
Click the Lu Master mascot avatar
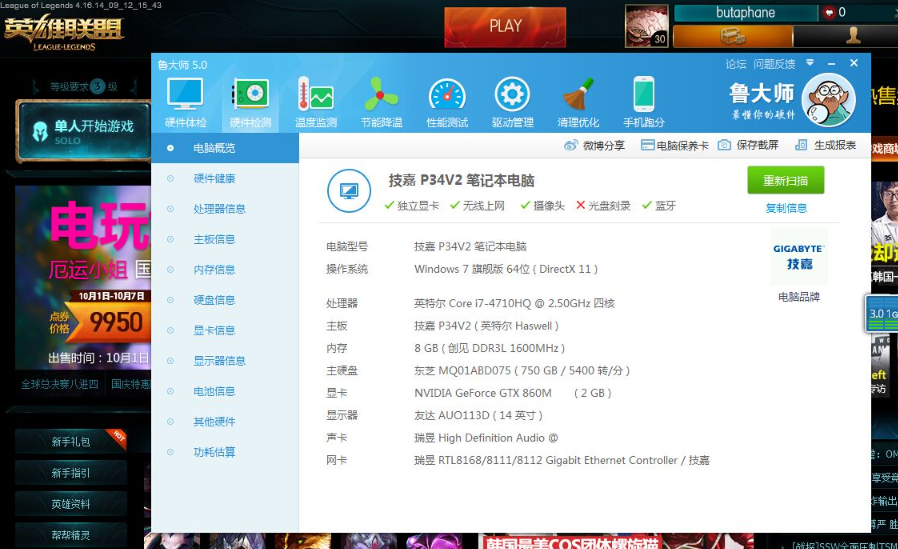pyautogui.click(x=829, y=101)
